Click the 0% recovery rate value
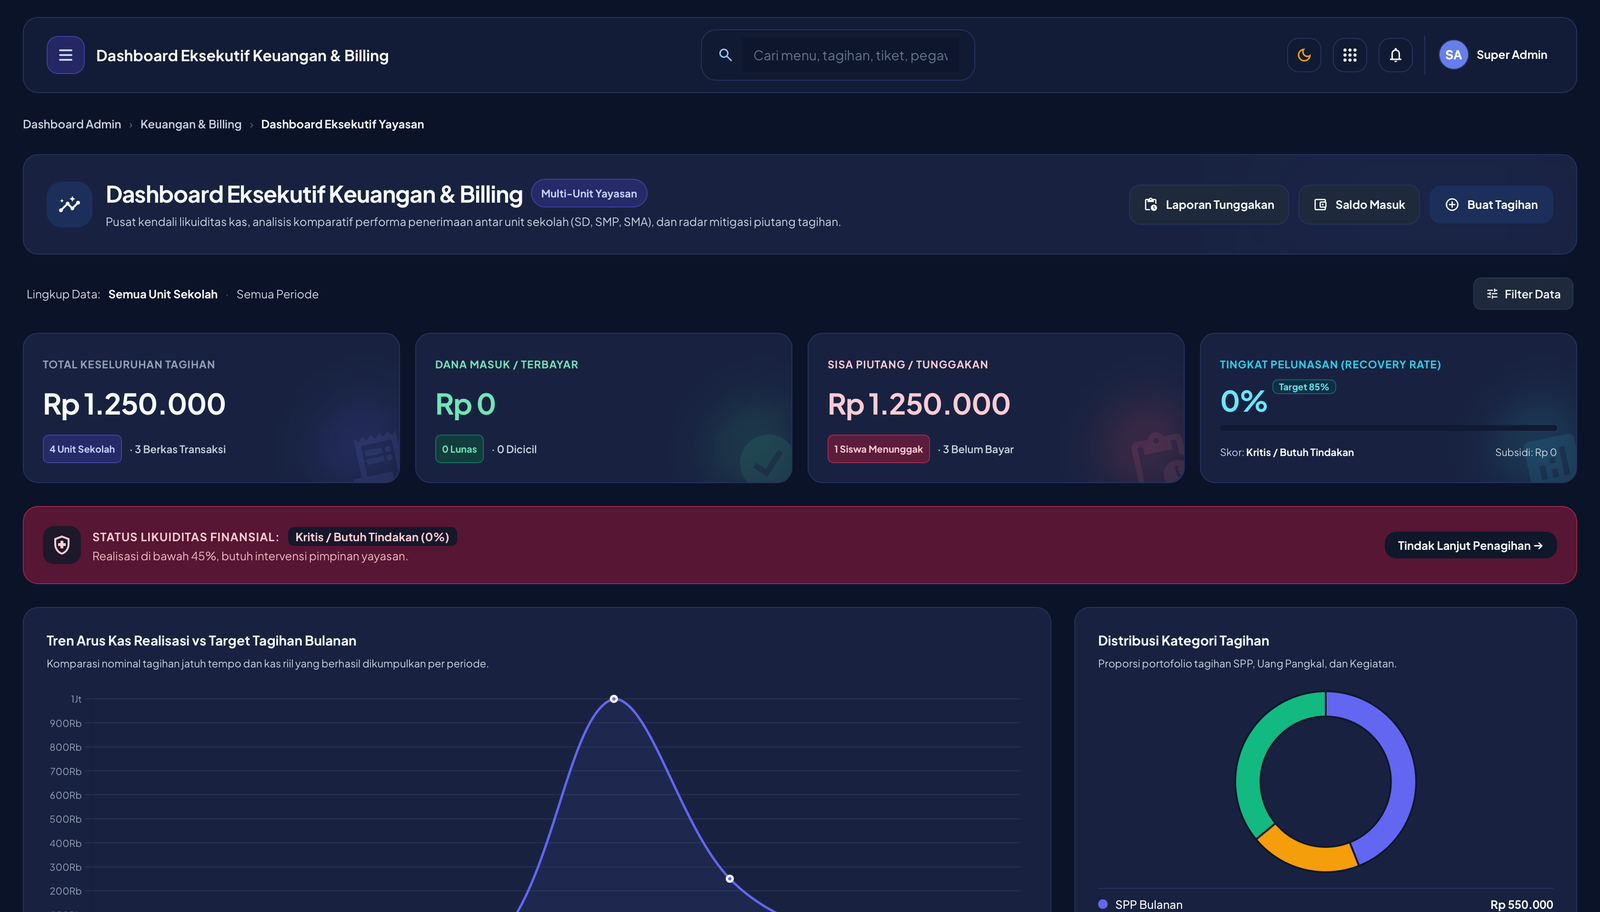The image size is (1600, 912). 1243,401
